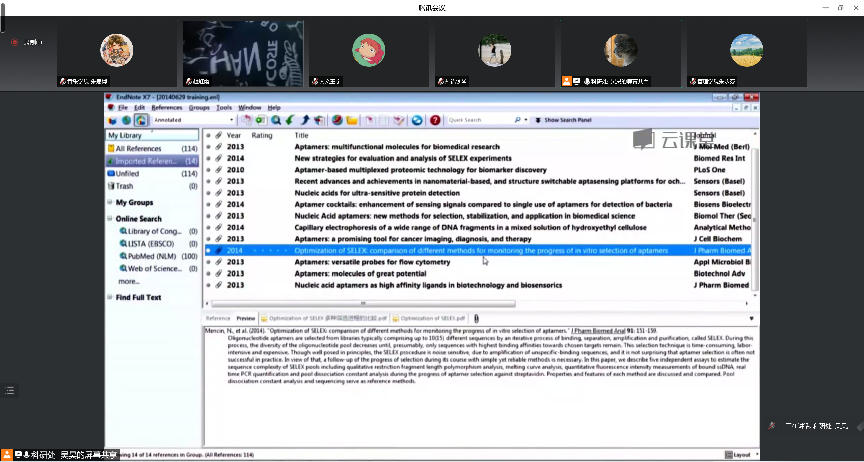Sort references by the Year column header
864x462 pixels.
pyautogui.click(x=234, y=135)
